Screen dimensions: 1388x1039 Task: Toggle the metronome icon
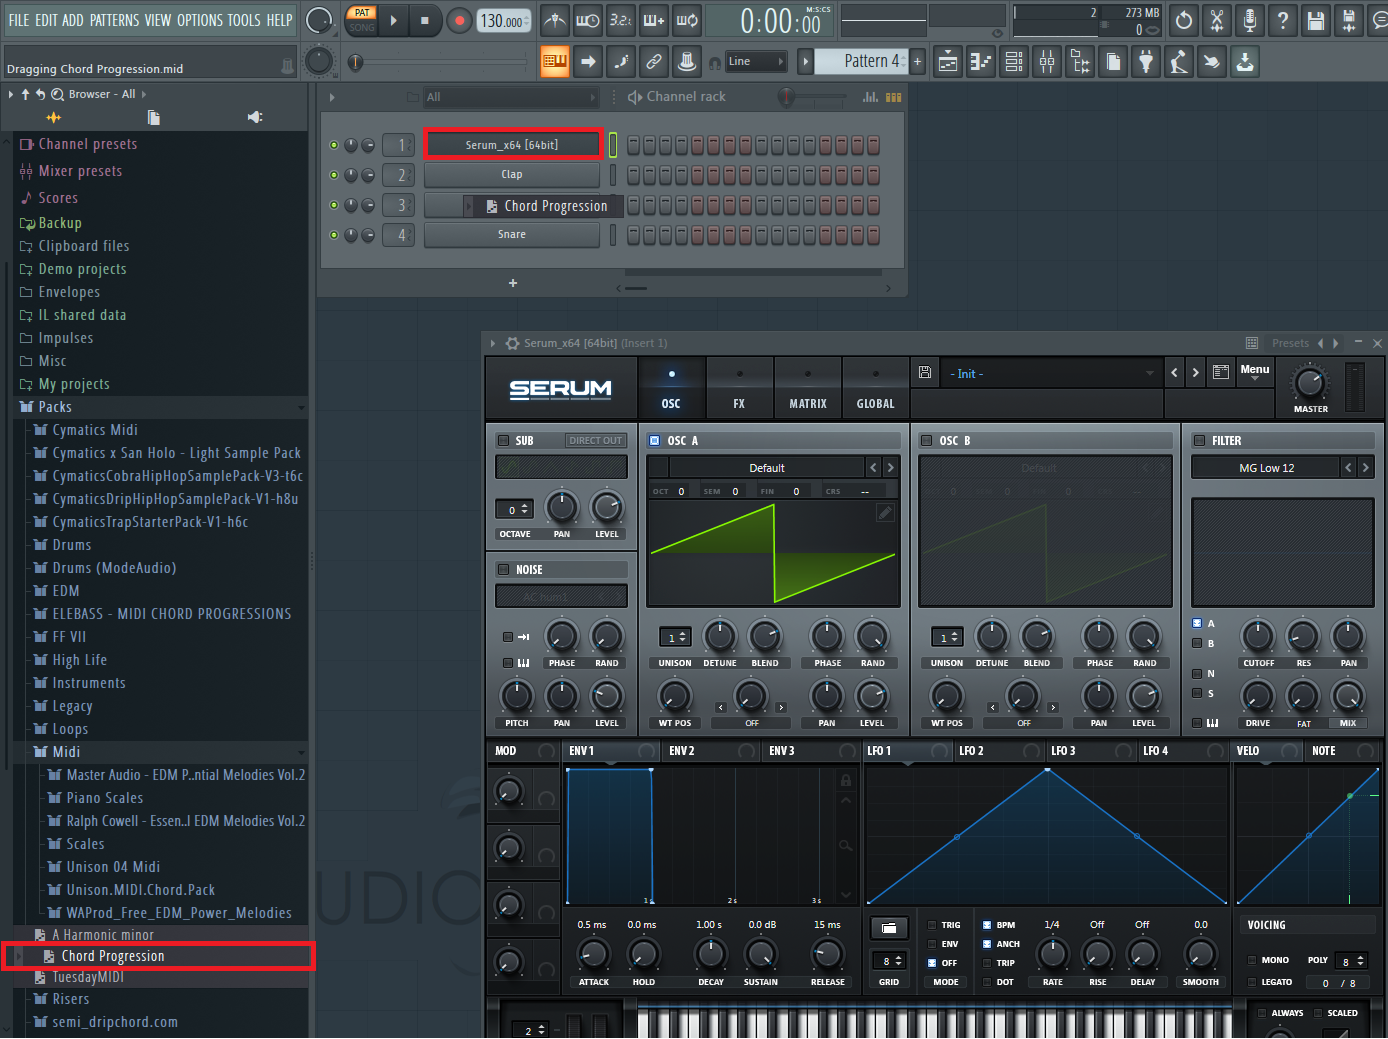click(555, 20)
